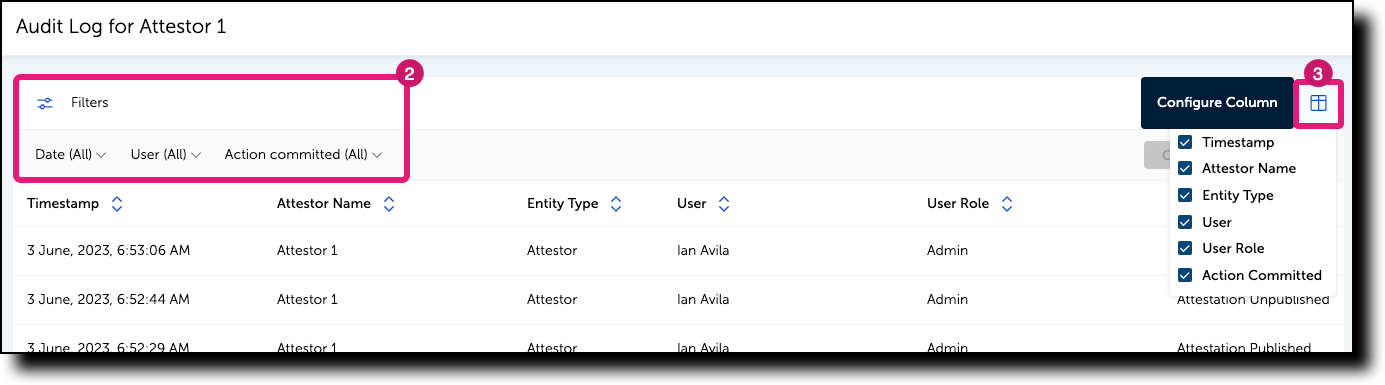
Task: Uncheck the Timestamp column checkbox
Action: (1185, 142)
